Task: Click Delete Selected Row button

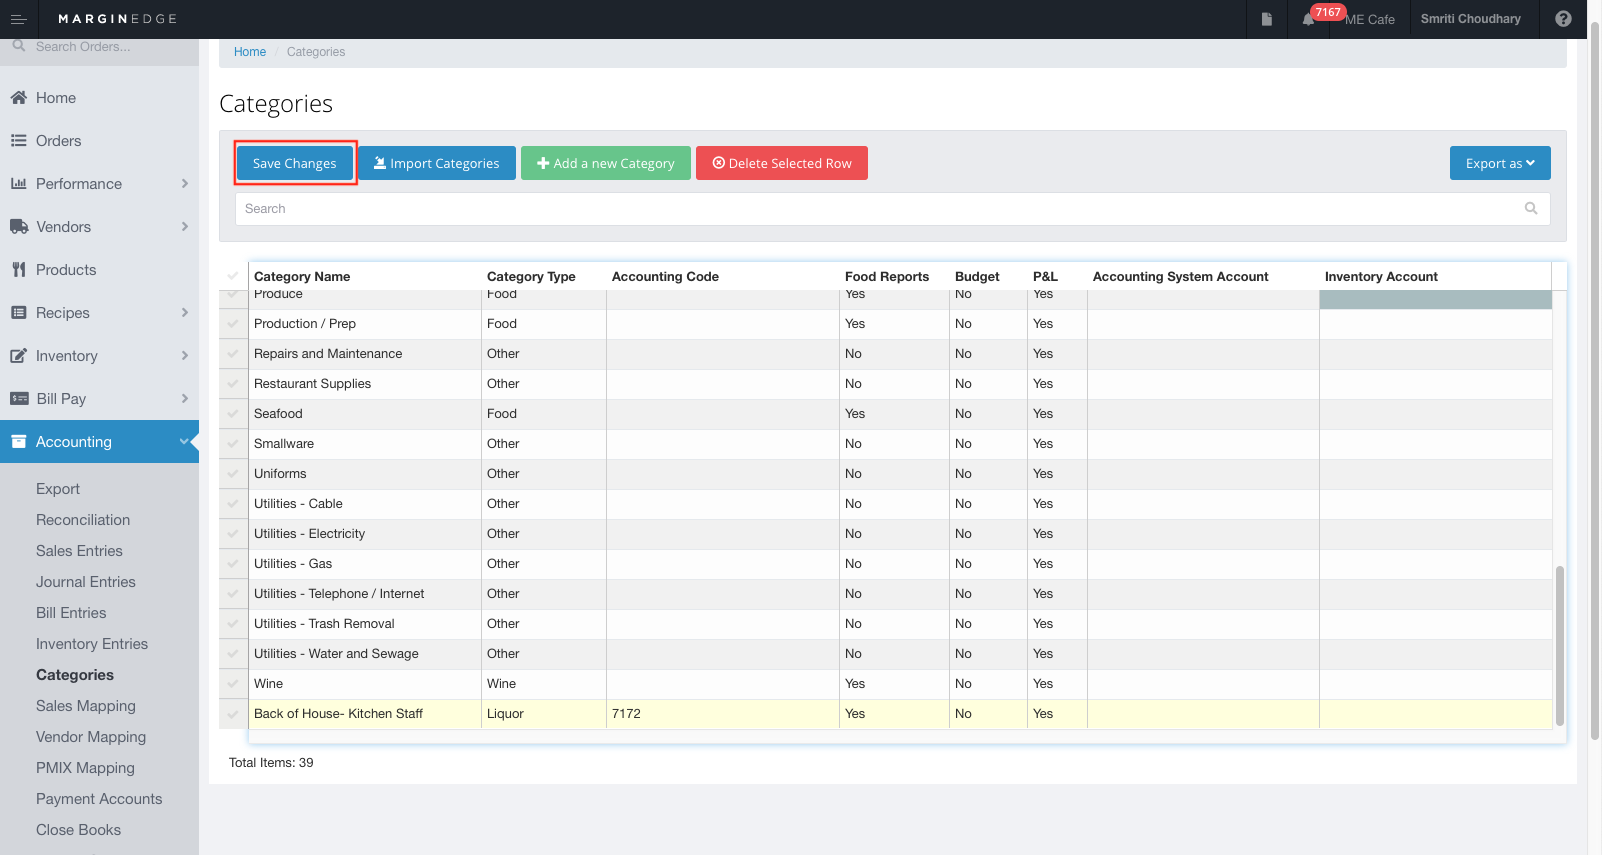Action: click(782, 163)
